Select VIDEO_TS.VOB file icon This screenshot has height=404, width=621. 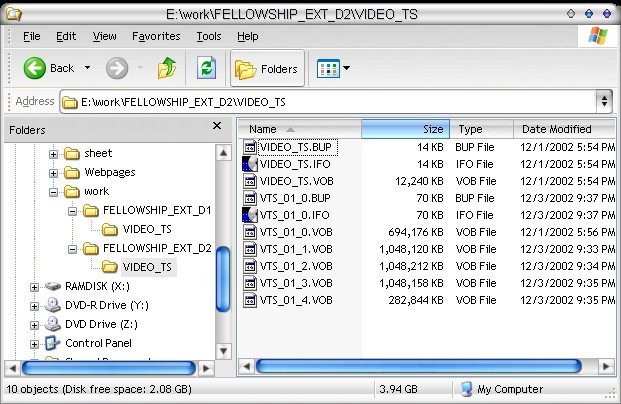[250, 181]
